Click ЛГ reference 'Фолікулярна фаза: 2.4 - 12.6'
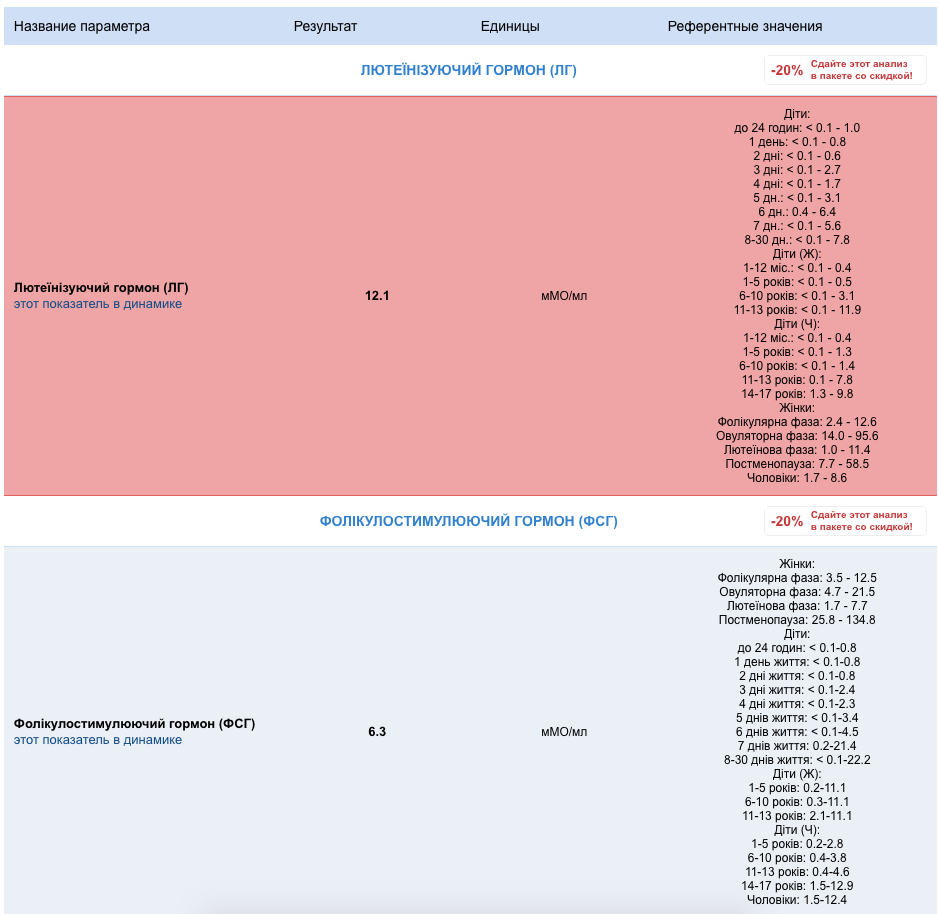The height and width of the screenshot is (914, 939). click(x=797, y=422)
